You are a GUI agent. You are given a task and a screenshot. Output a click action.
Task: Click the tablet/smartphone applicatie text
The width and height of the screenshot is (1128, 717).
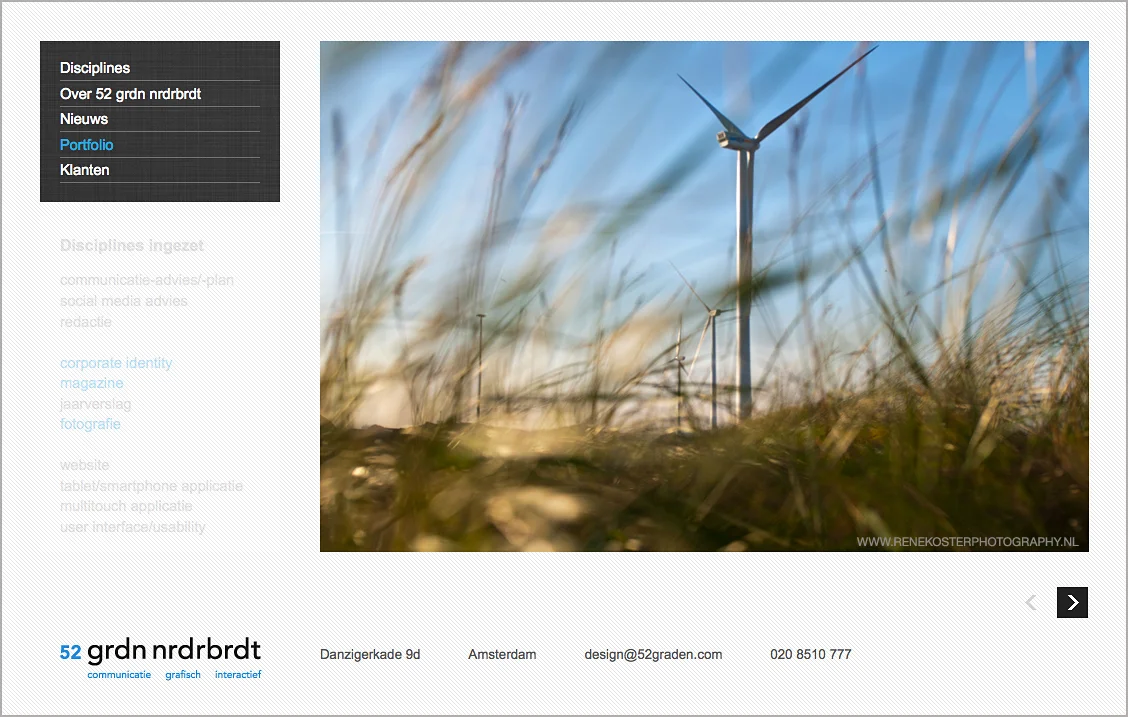click(x=151, y=486)
